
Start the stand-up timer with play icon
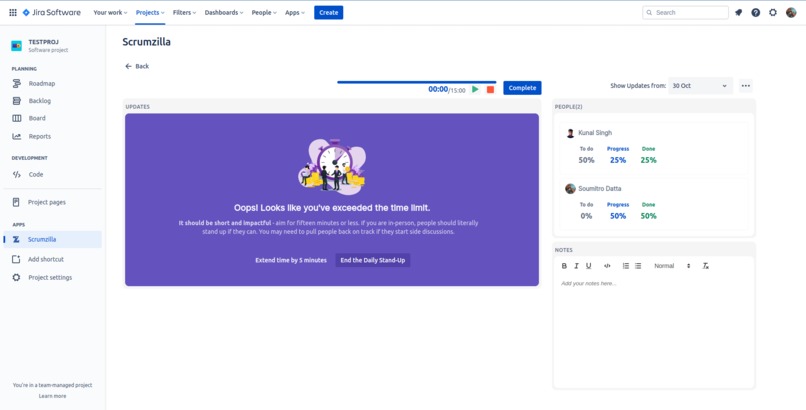tap(475, 89)
